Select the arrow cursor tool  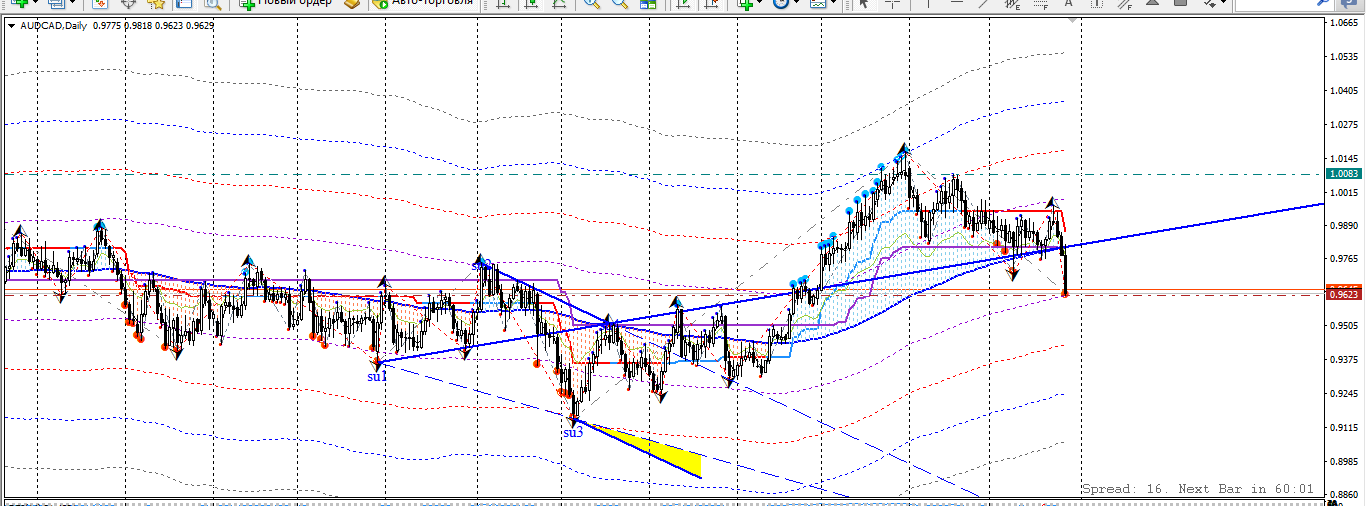coord(863,4)
